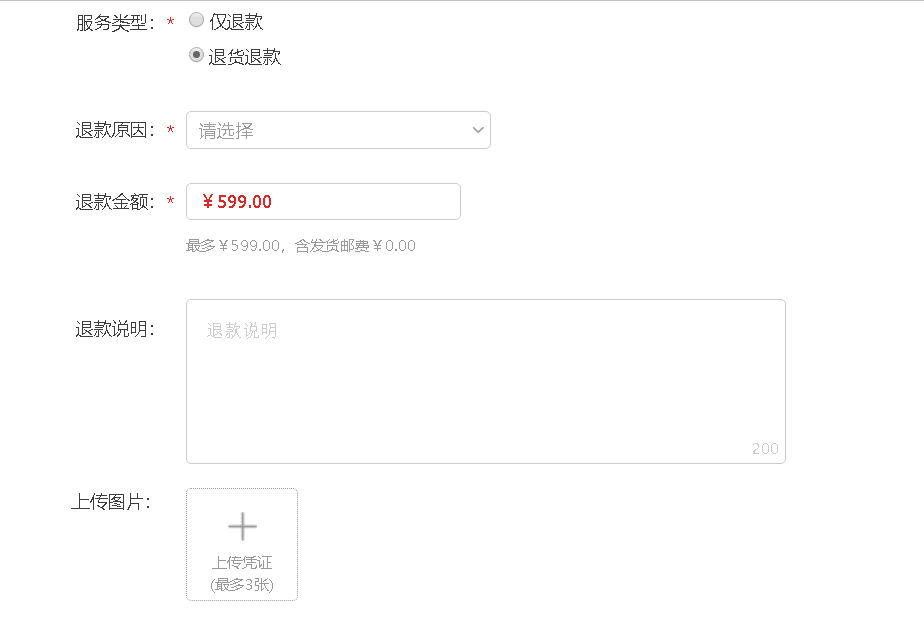Click the chevron on the refund reason selector
Image resolution: width=924 pixels, height=617 pixels.
click(477, 129)
